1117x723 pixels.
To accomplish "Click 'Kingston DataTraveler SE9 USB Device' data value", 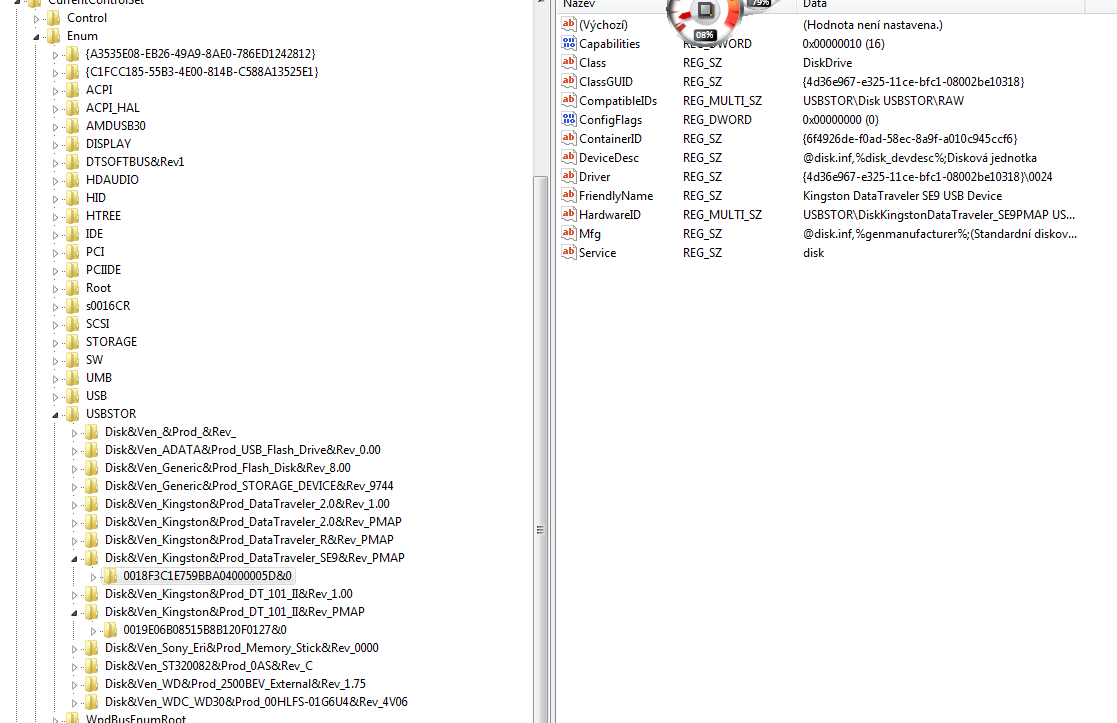I will (x=903, y=196).
